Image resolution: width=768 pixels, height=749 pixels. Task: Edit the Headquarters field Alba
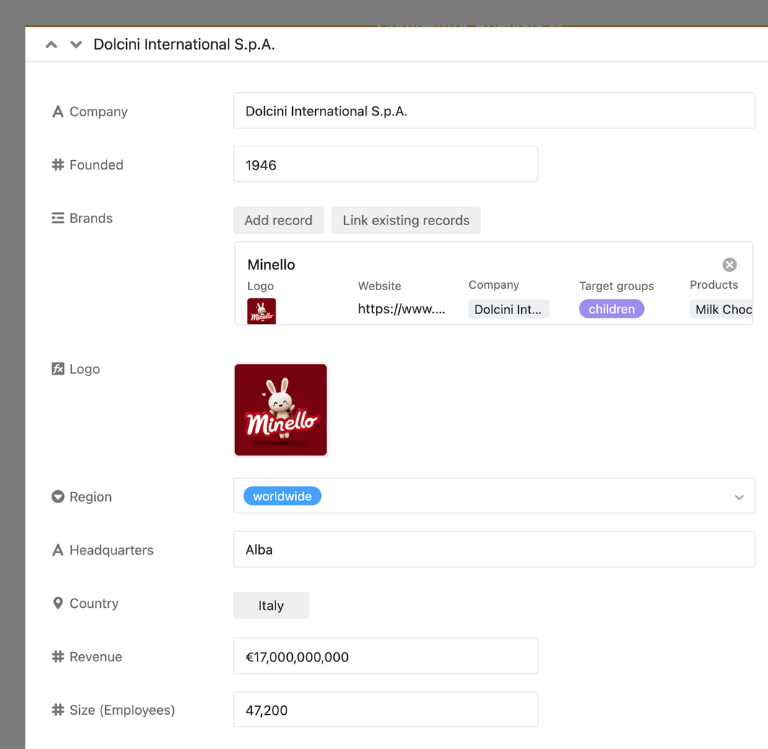[x=494, y=549]
